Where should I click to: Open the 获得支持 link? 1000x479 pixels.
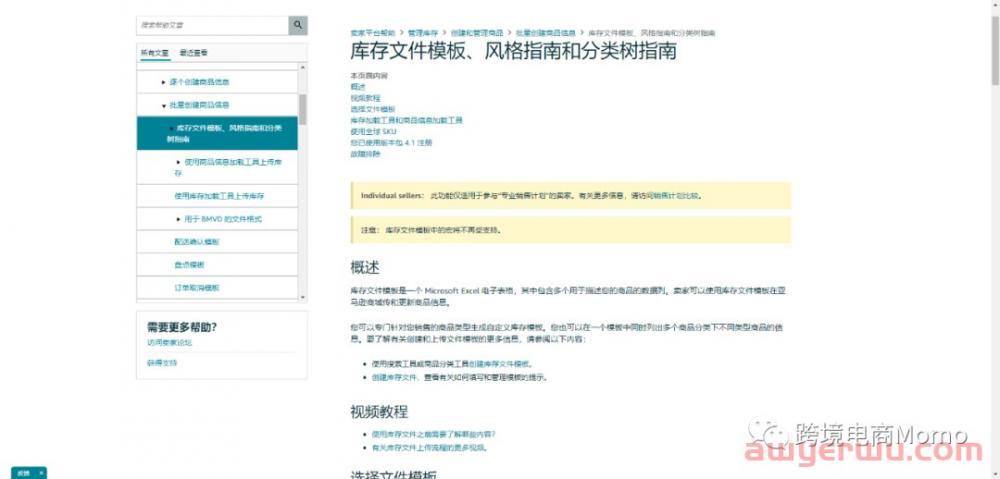coord(162,363)
